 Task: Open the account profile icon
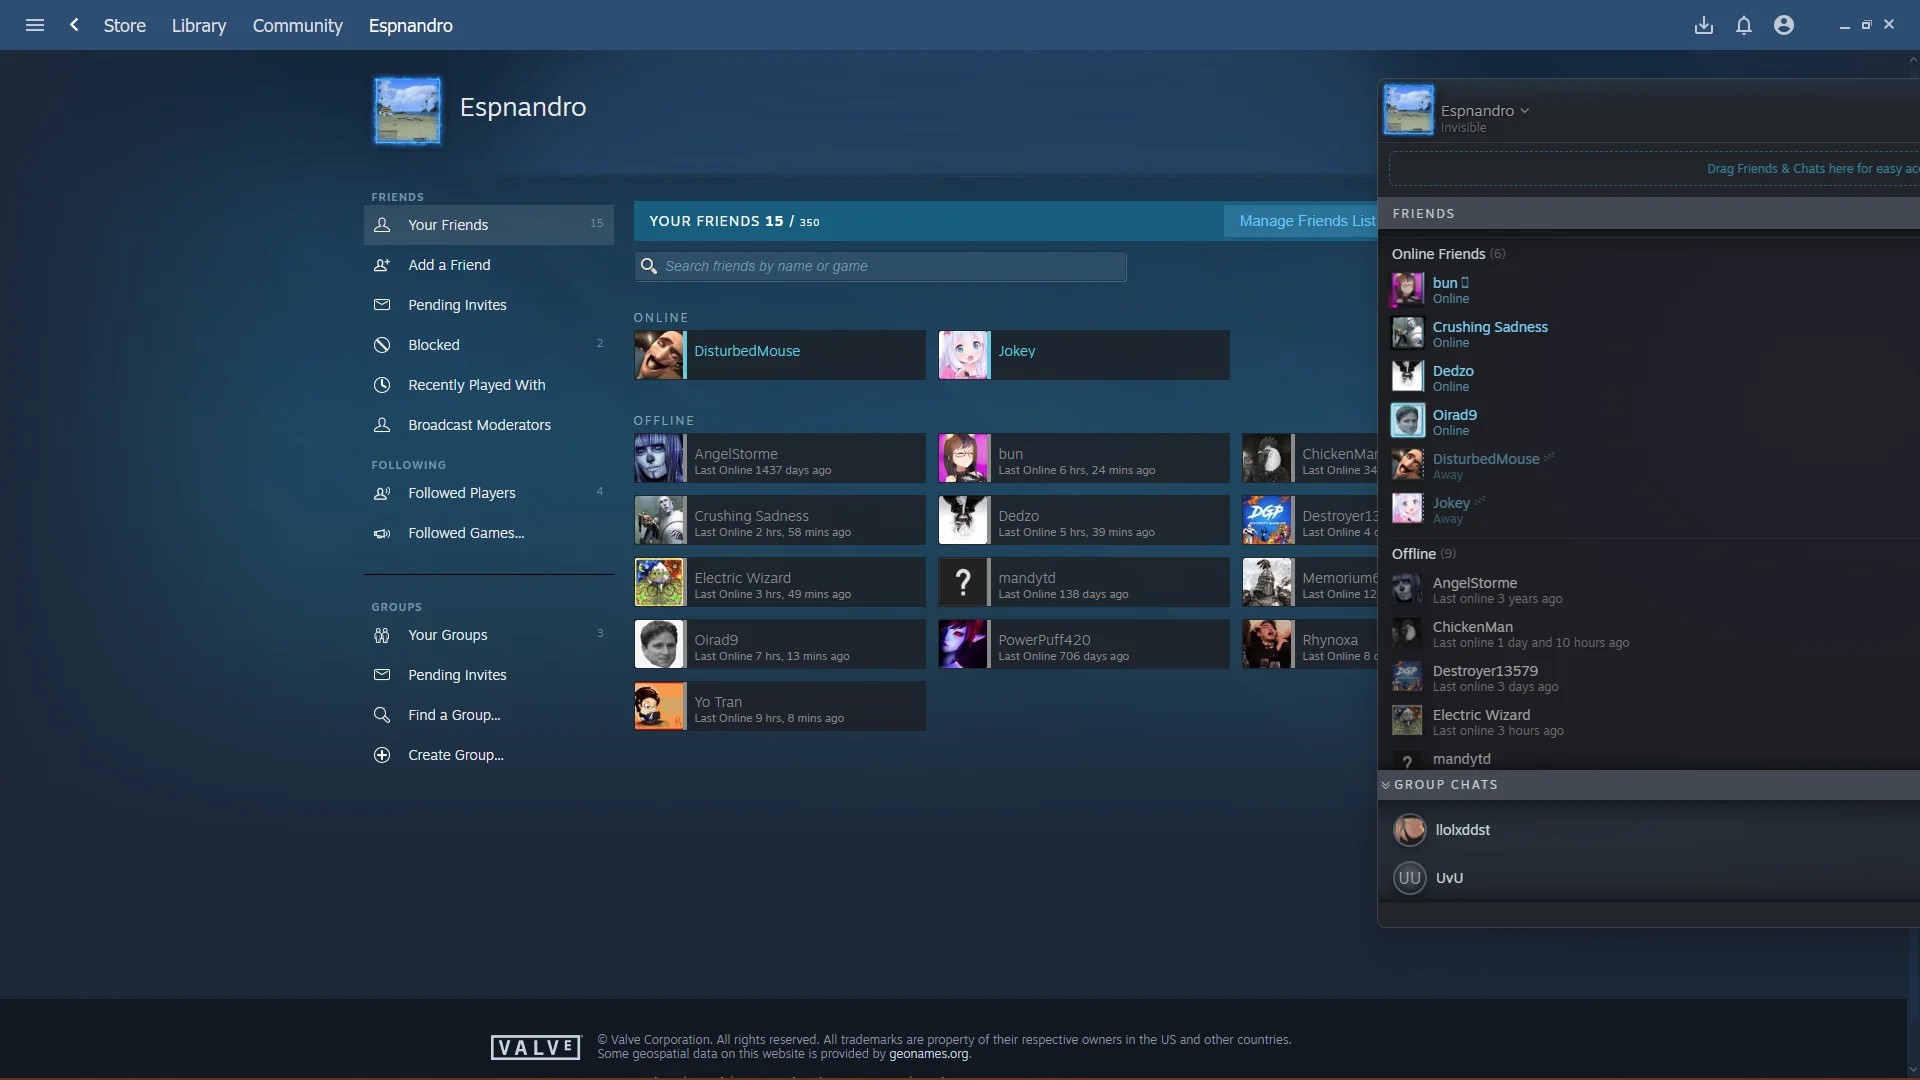click(x=1784, y=25)
